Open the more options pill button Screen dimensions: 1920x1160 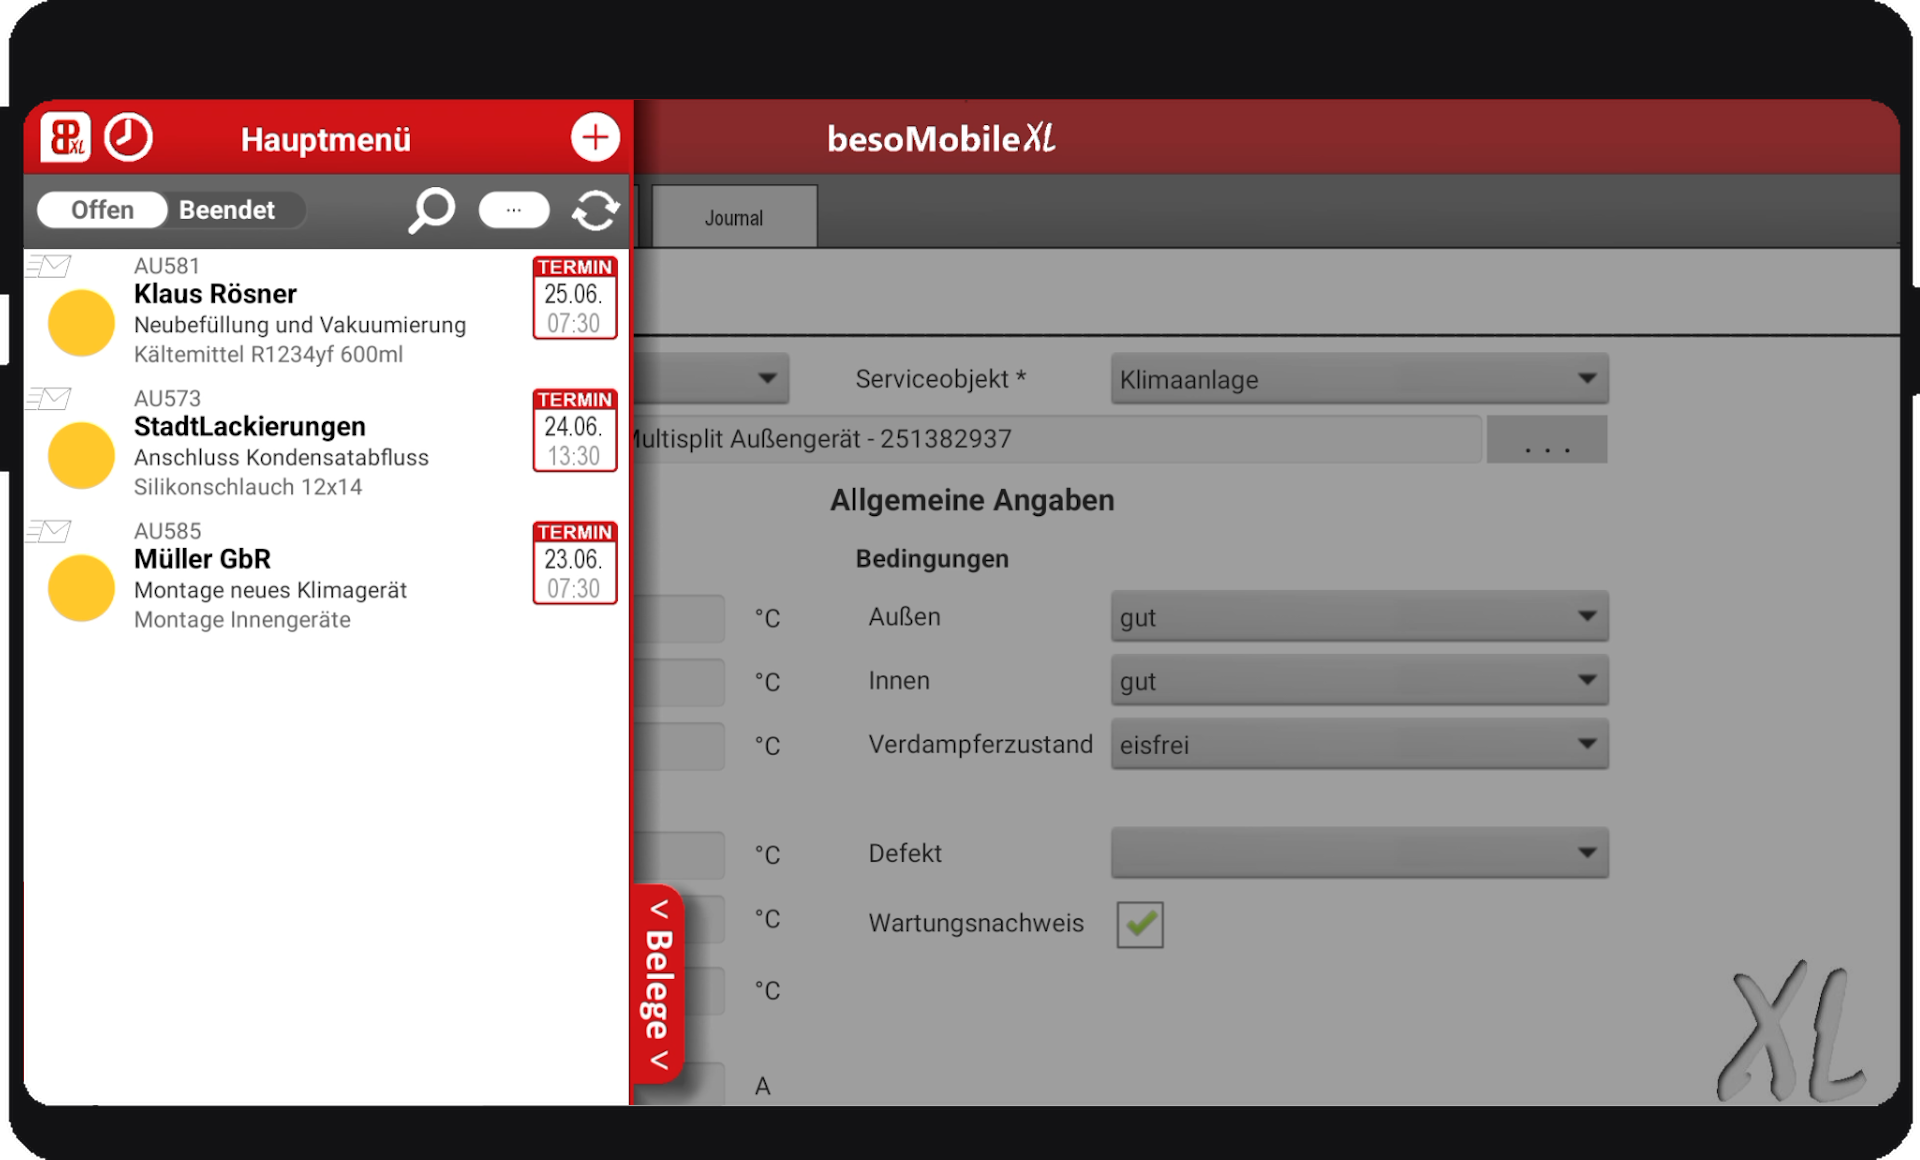[514, 210]
